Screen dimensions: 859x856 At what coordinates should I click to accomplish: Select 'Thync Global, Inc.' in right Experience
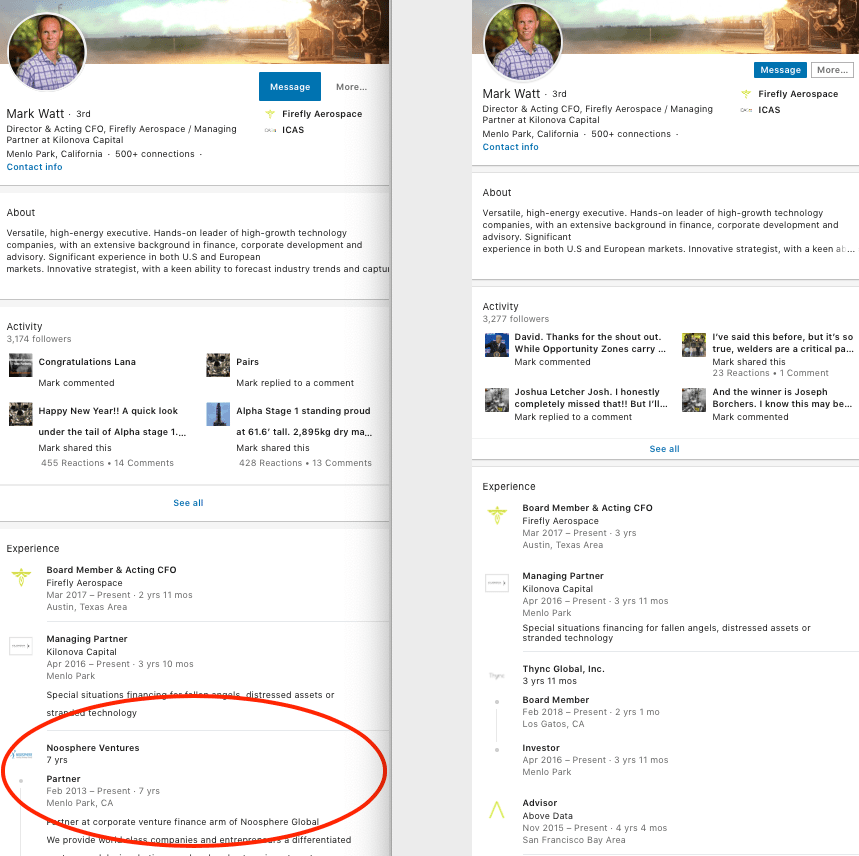564,669
